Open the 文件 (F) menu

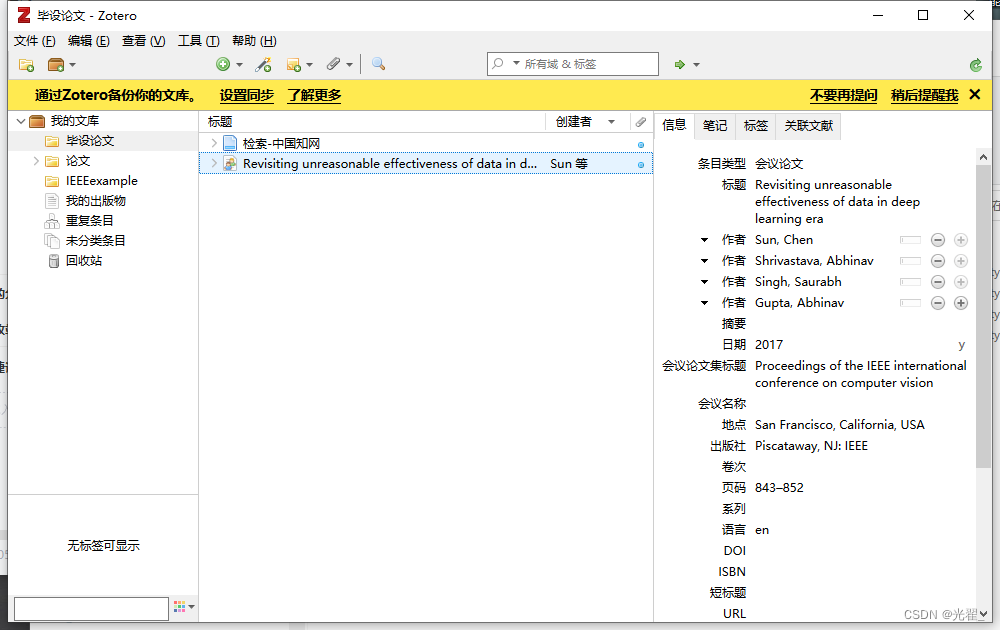pyautogui.click(x=34, y=41)
